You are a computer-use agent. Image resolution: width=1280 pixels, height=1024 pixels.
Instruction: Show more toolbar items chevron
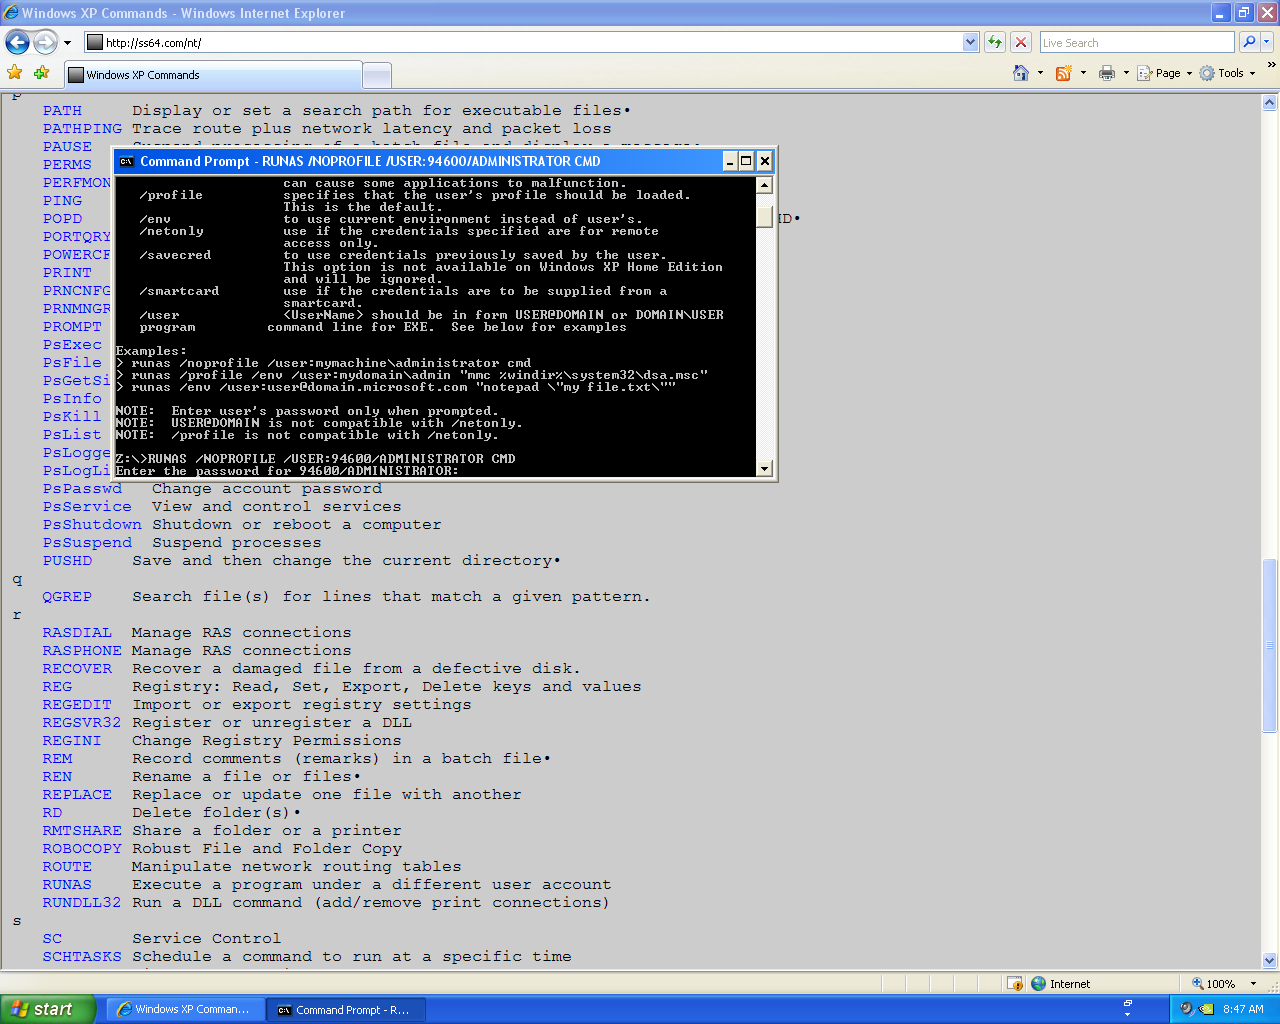pyautogui.click(x=1271, y=65)
